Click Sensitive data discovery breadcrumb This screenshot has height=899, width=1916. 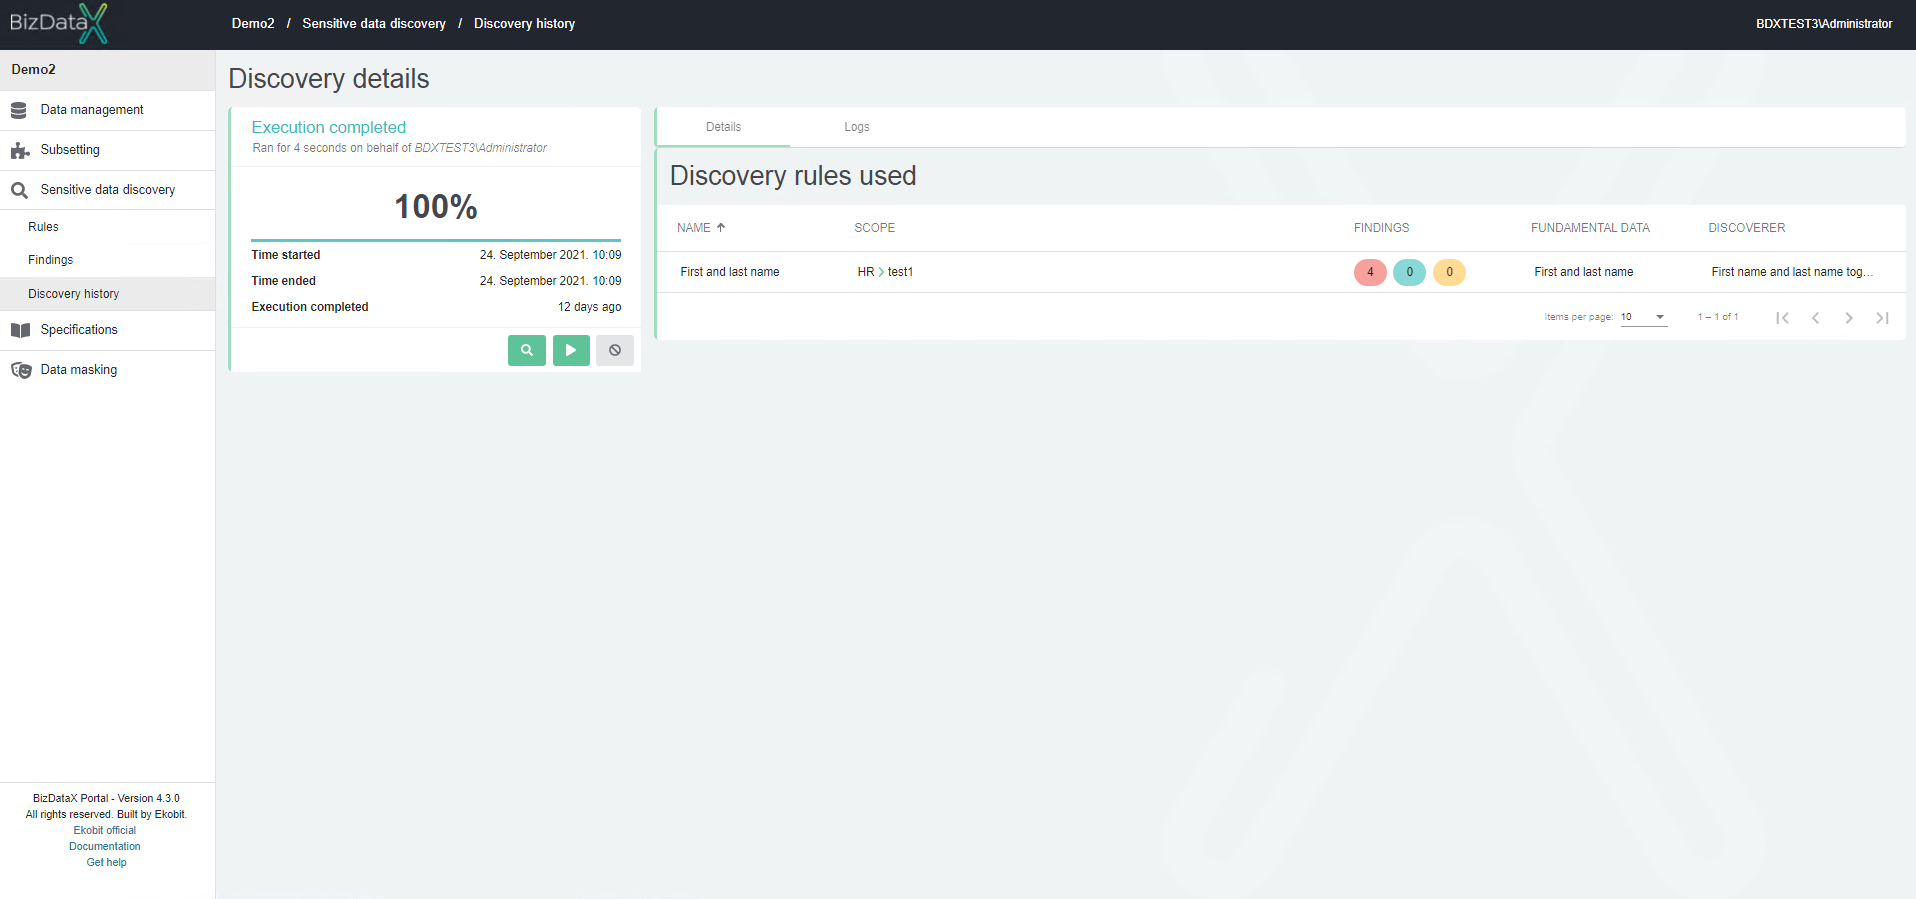(x=374, y=23)
